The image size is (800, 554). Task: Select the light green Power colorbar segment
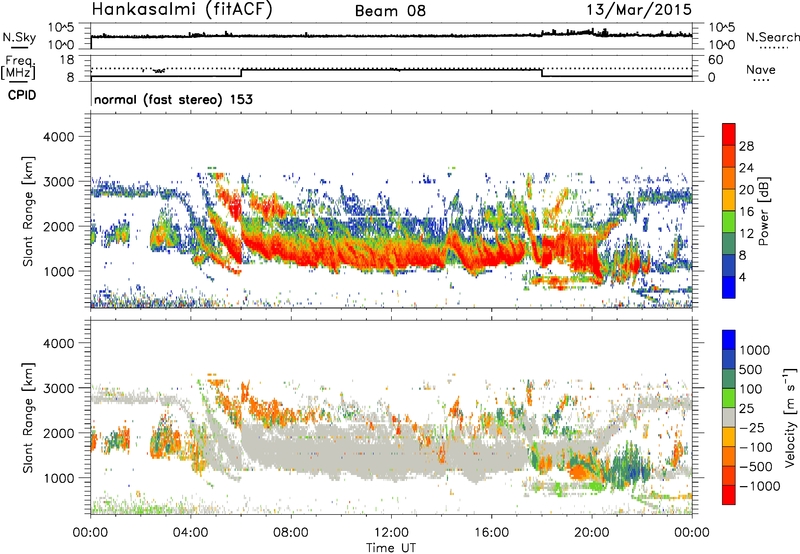point(729,222)
